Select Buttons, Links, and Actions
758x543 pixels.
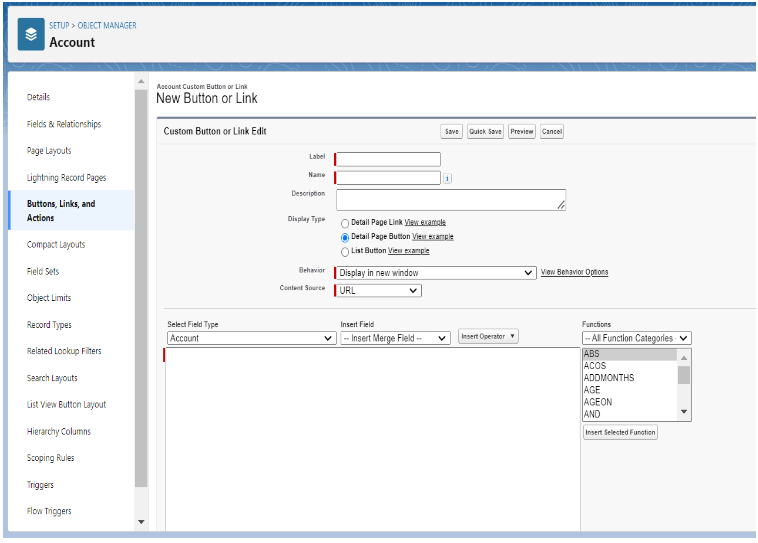point(61,210)
